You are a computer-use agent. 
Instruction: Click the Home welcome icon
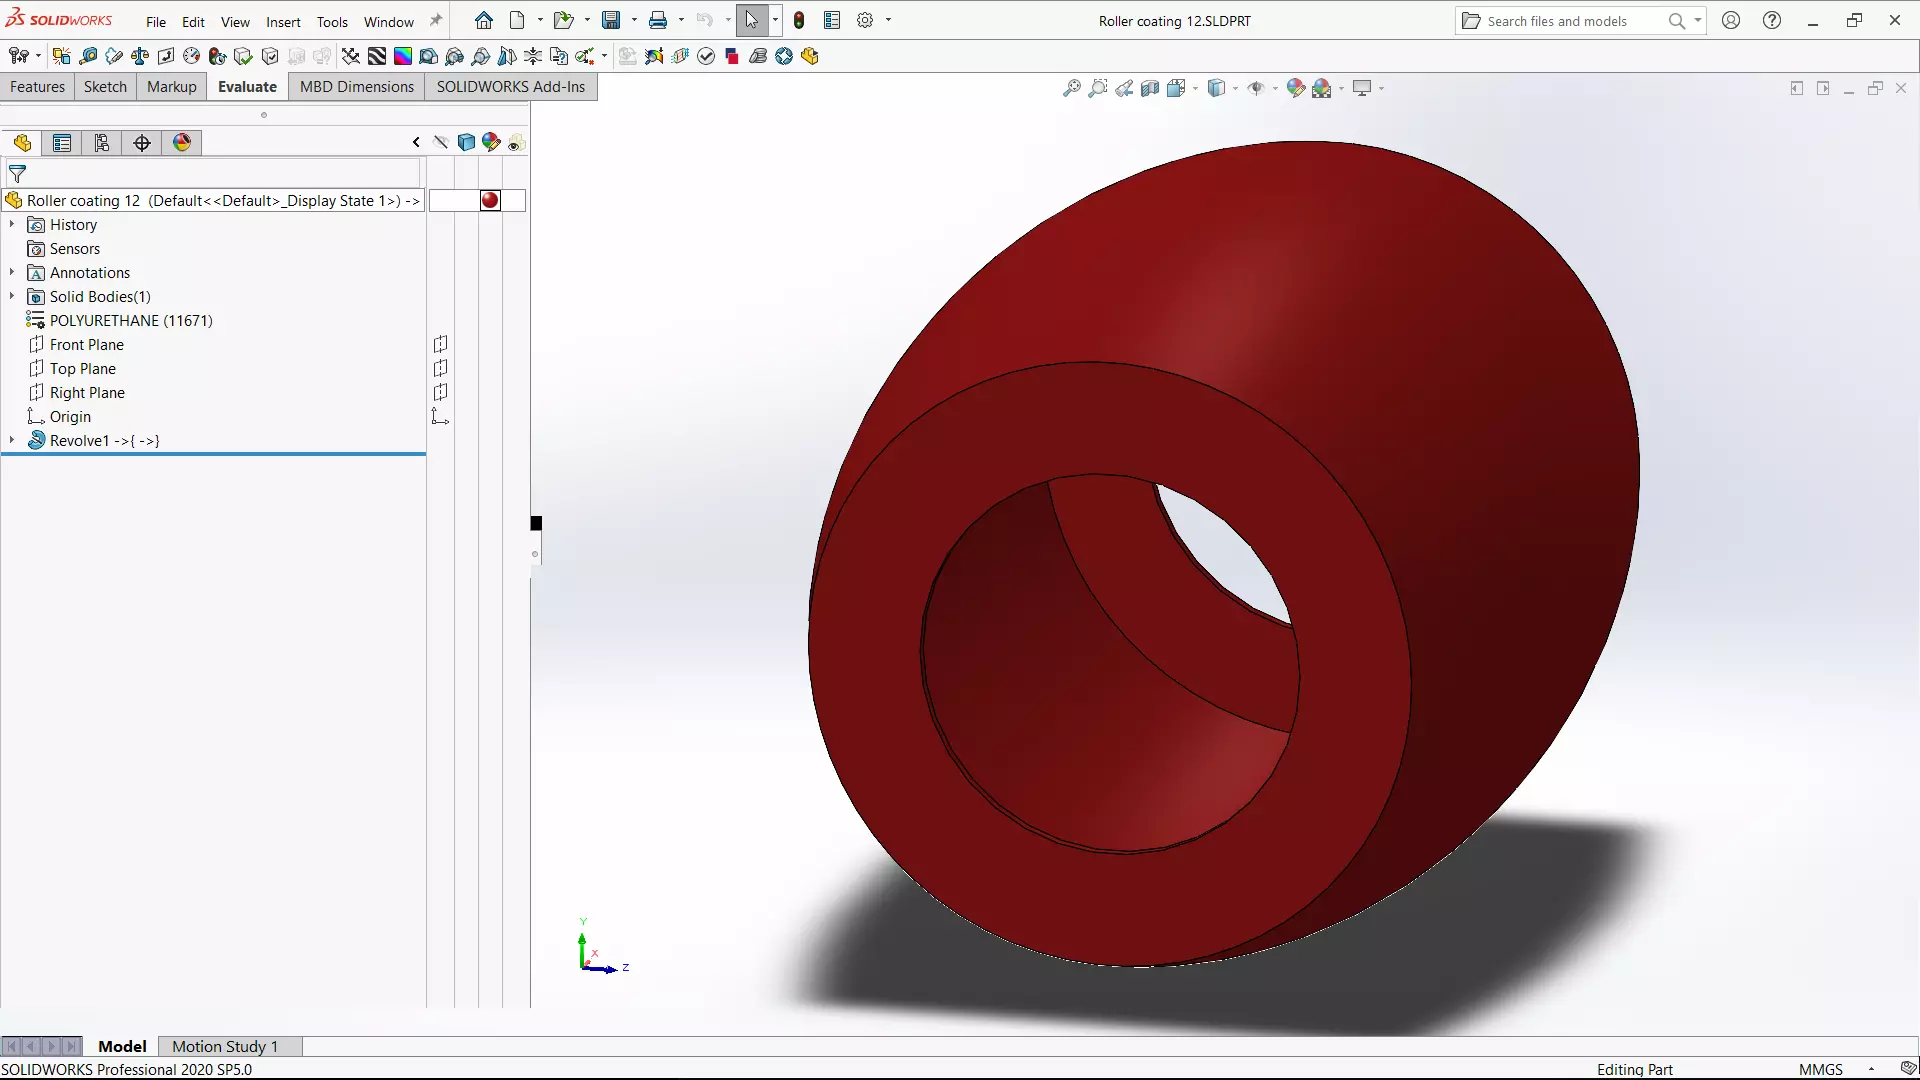484,20
